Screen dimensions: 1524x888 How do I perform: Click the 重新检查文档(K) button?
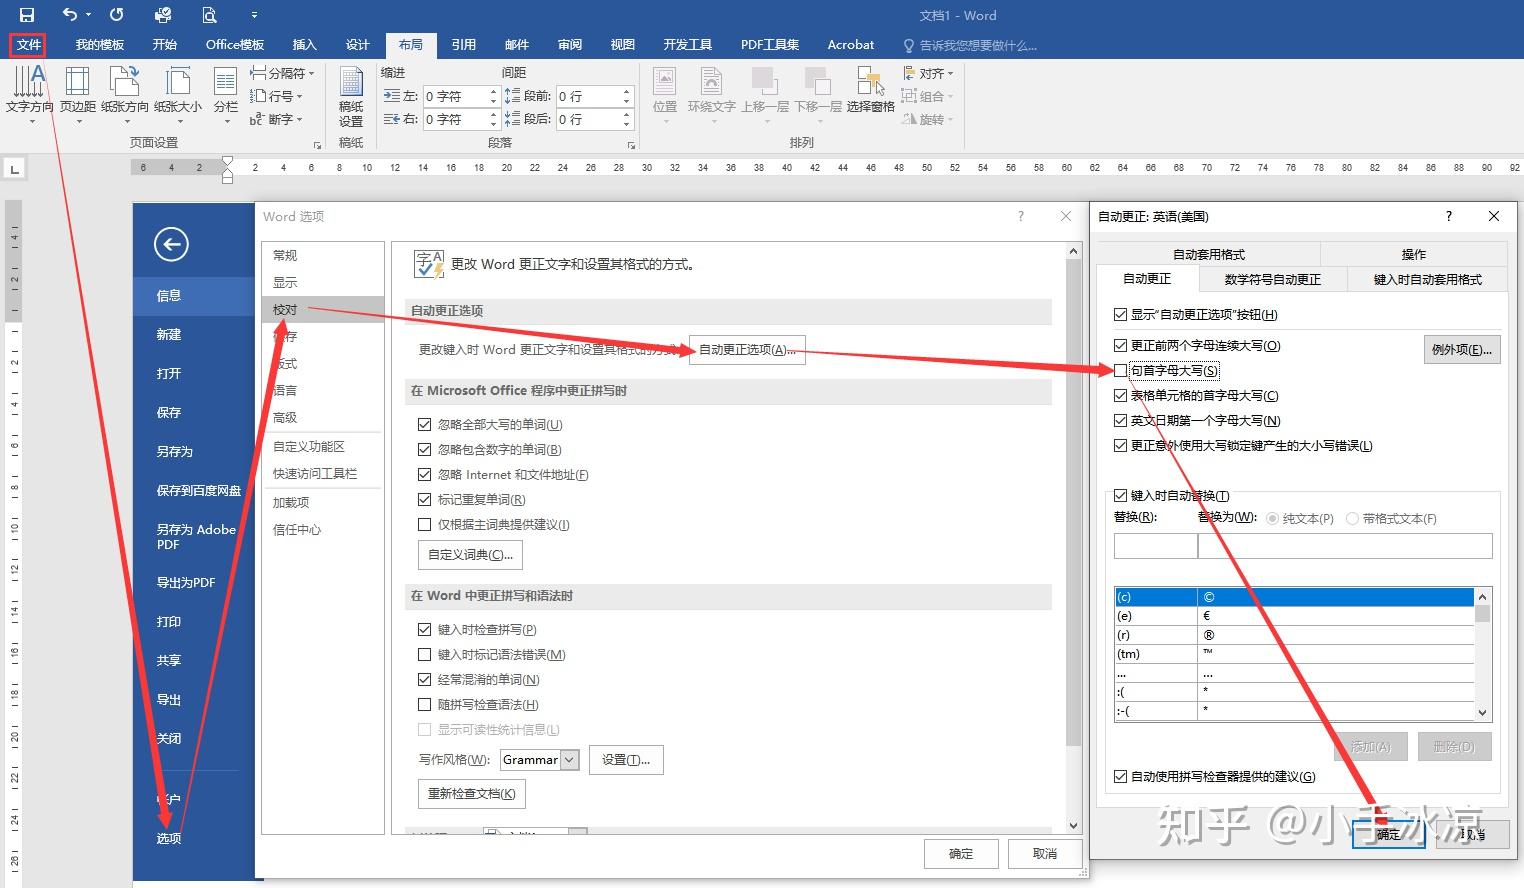click(471, 793)
